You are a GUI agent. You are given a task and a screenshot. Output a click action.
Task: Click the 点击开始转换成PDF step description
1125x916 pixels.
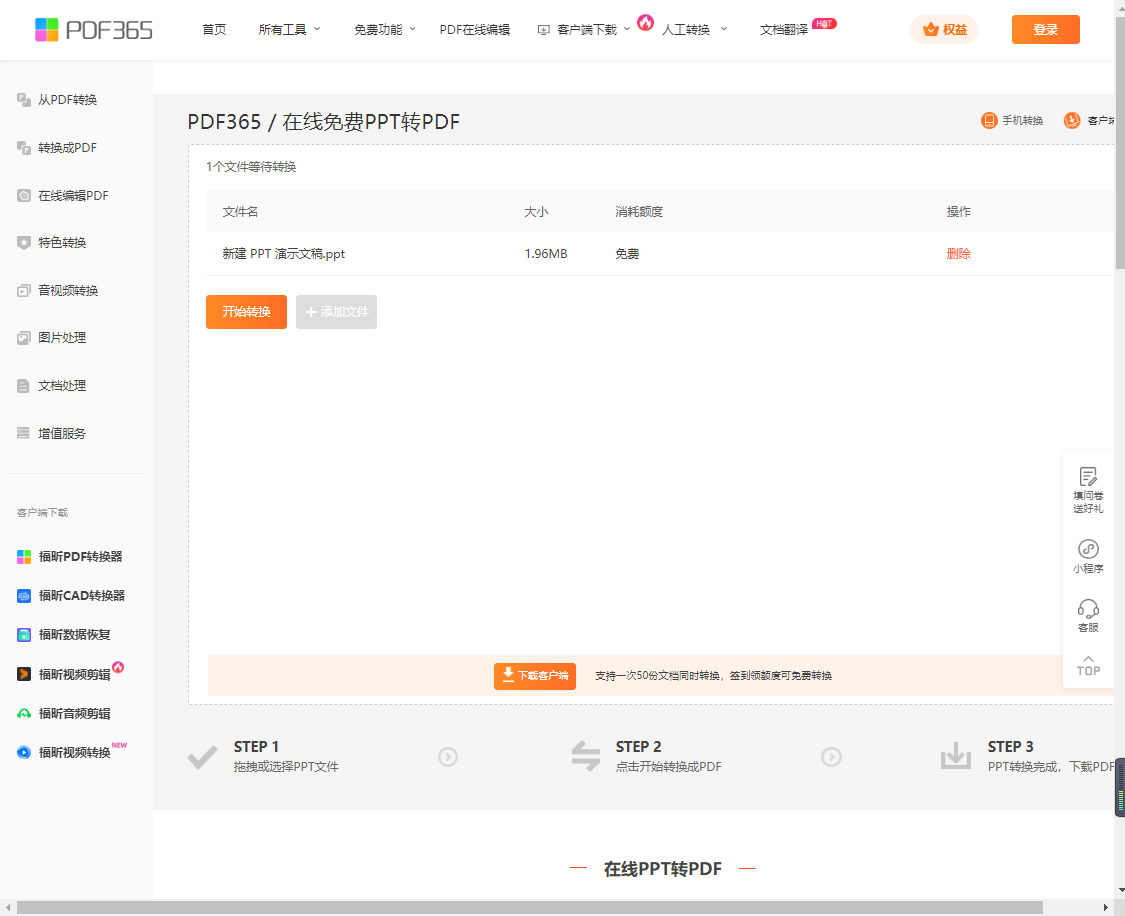[669, 767]
